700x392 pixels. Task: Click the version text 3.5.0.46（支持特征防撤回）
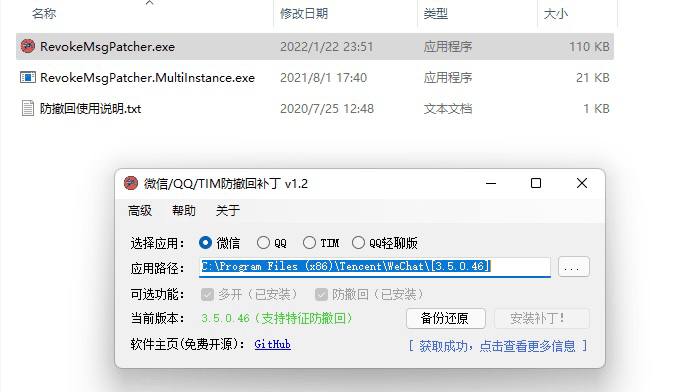(x=277, y=318)
